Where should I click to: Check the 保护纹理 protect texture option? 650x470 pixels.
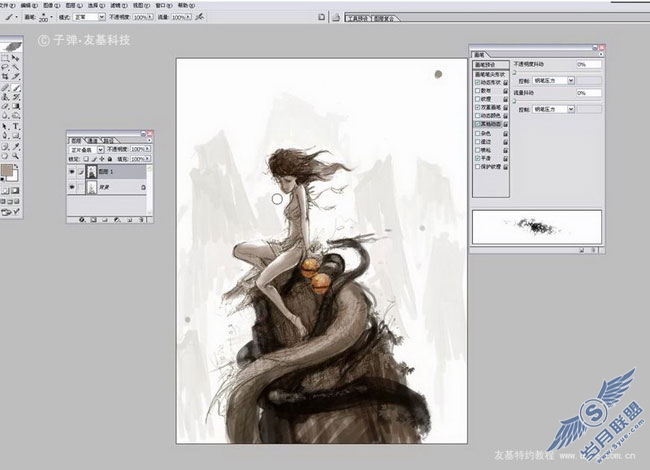[477, 167]
